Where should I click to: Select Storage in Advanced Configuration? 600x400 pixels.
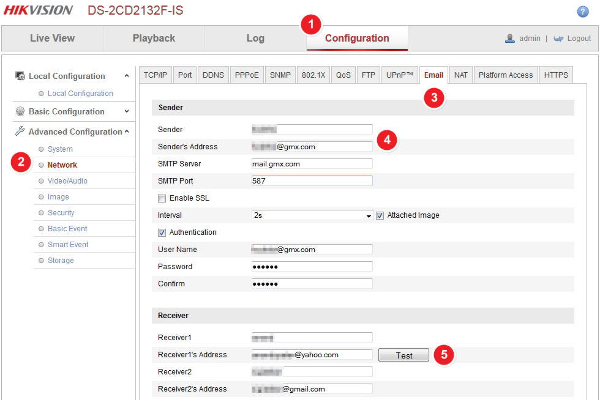(61, 261)
